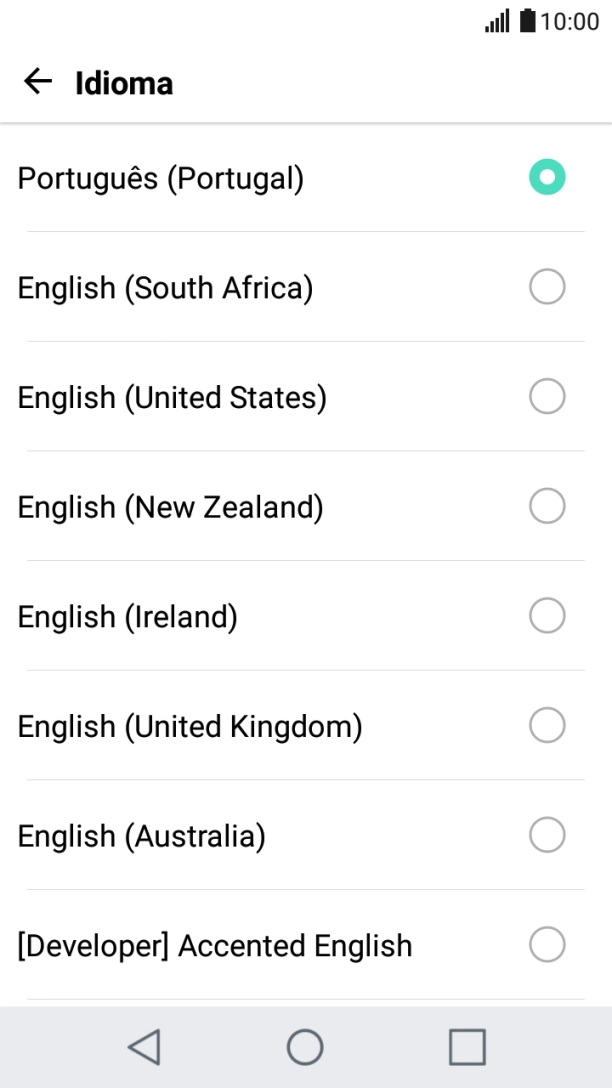Tap the English (United Kingdom) language label
612x1088 pixels.
pyautogui.click(x=190, y=726)
